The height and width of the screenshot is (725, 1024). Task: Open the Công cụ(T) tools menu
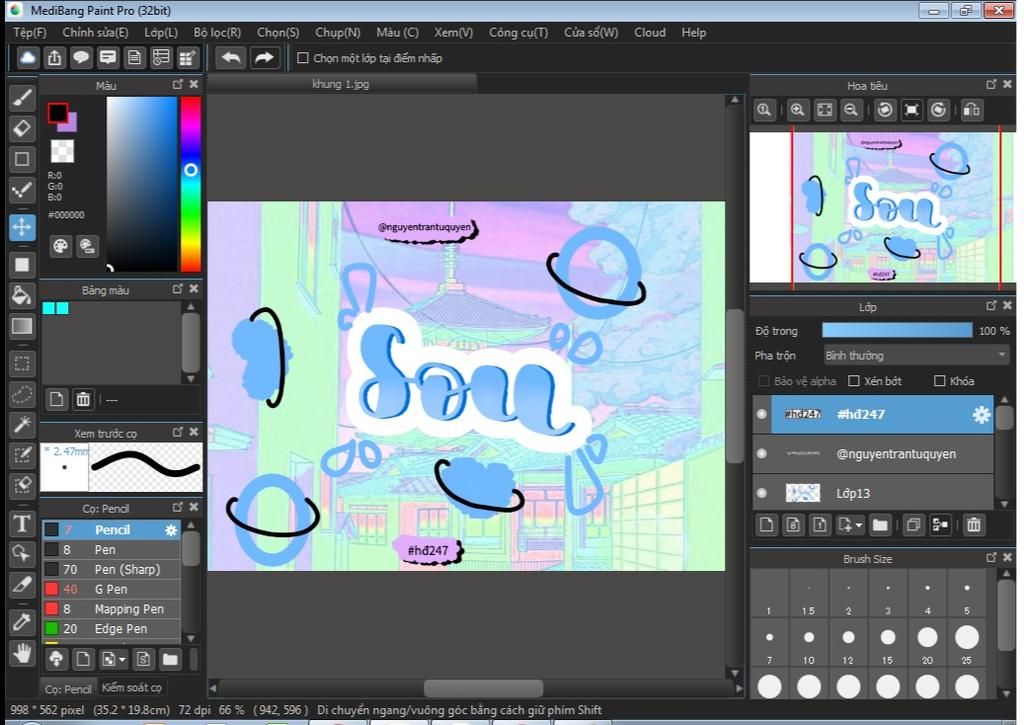click(x=519, y=32)
